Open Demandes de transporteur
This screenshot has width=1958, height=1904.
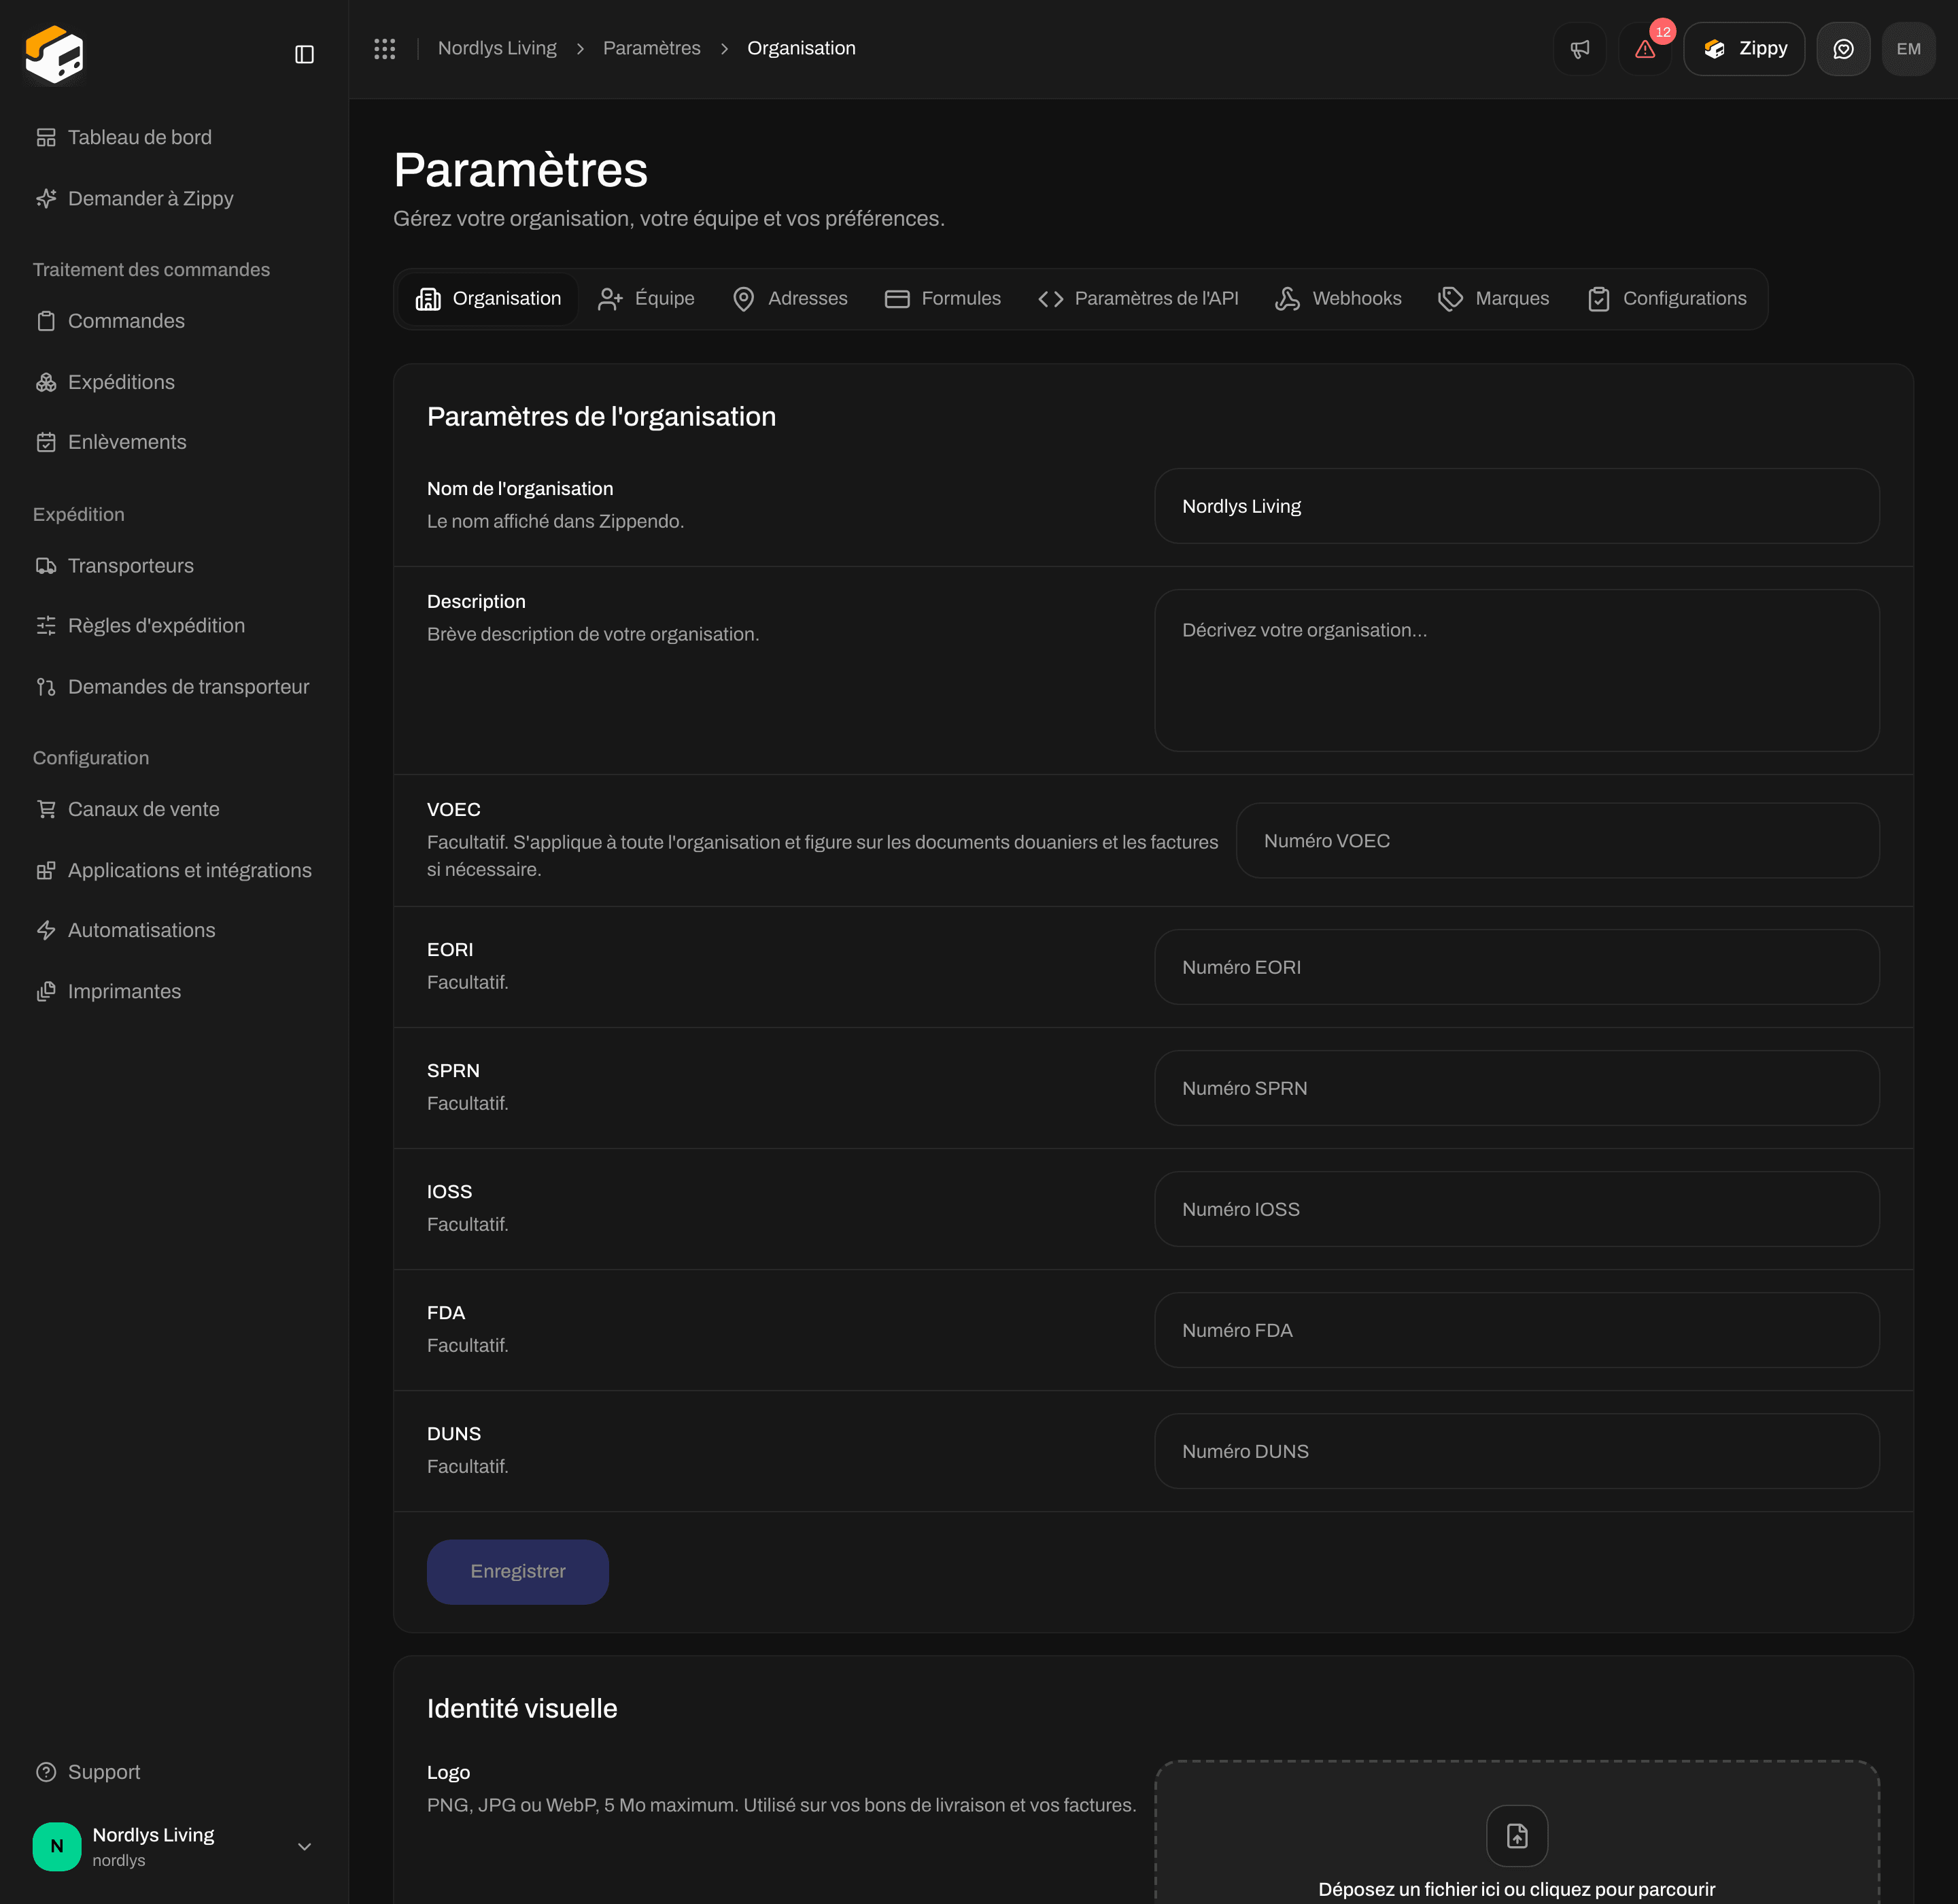(173, 687)
